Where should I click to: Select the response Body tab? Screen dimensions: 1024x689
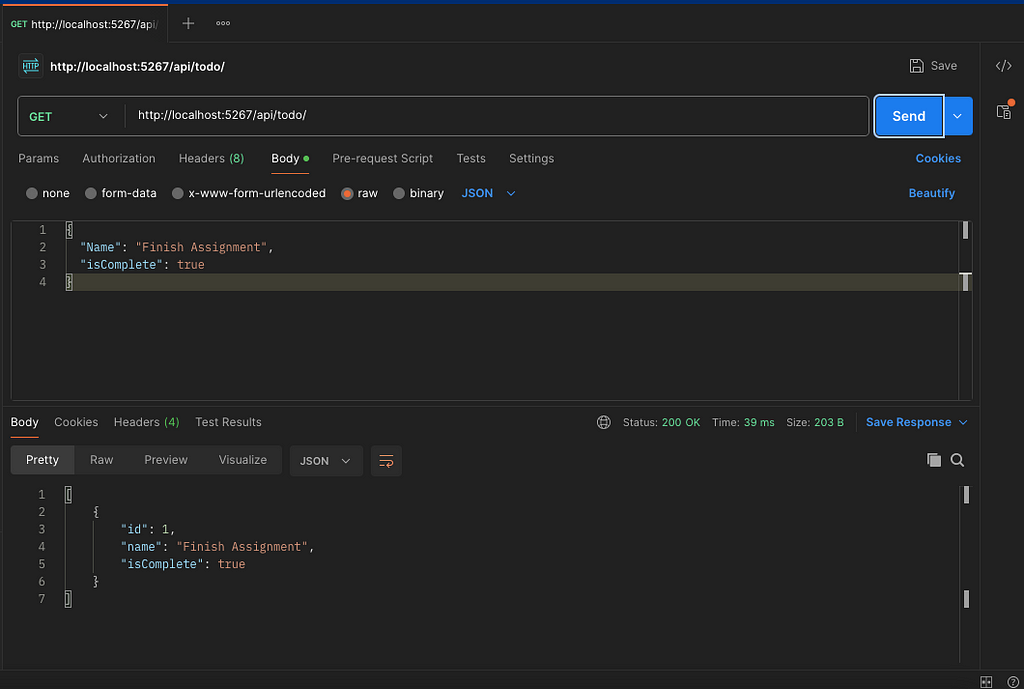(x=25, y=423)
